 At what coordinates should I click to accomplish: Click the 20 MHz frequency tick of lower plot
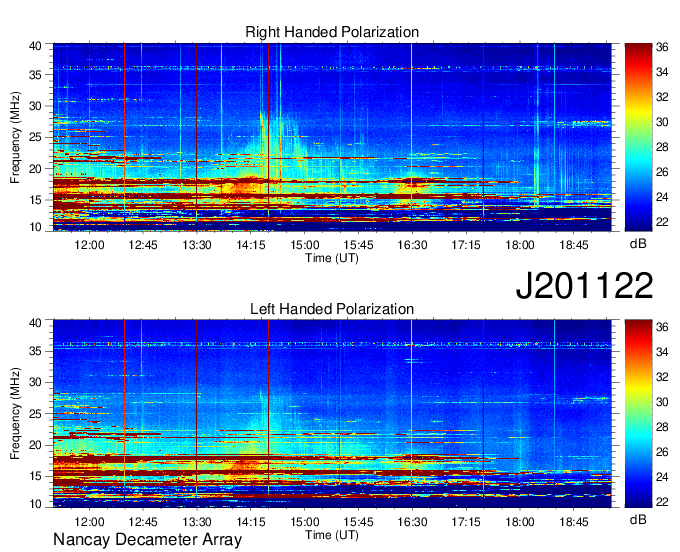point(35,445)
